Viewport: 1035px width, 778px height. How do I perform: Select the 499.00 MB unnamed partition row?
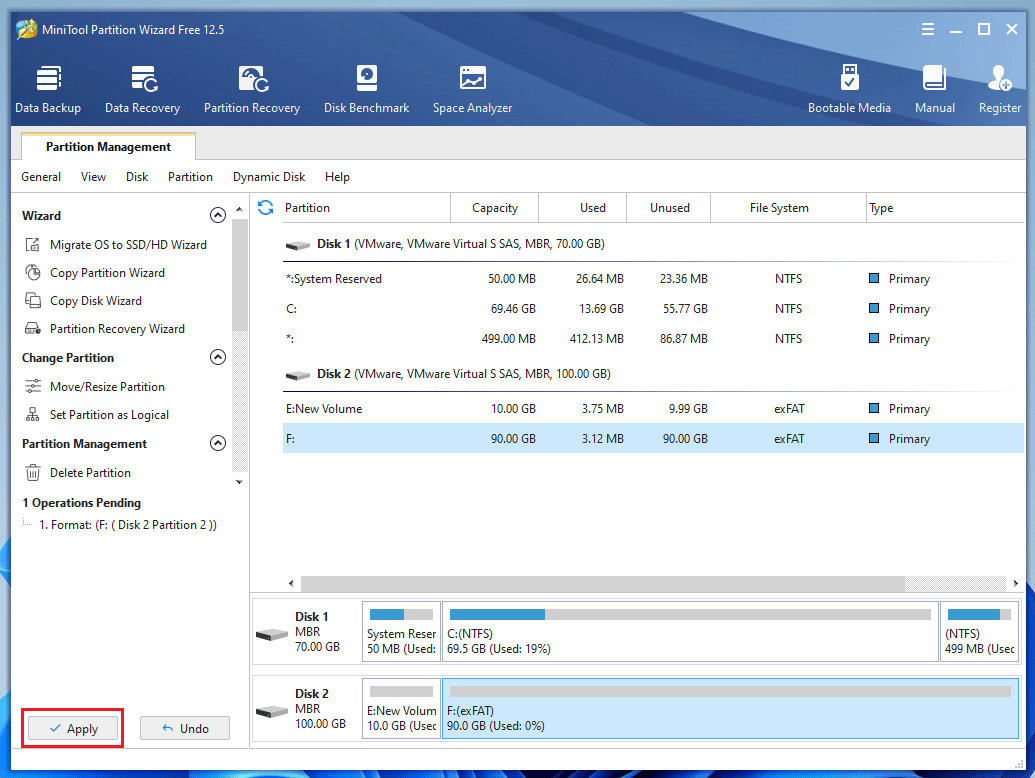[653, 339]
